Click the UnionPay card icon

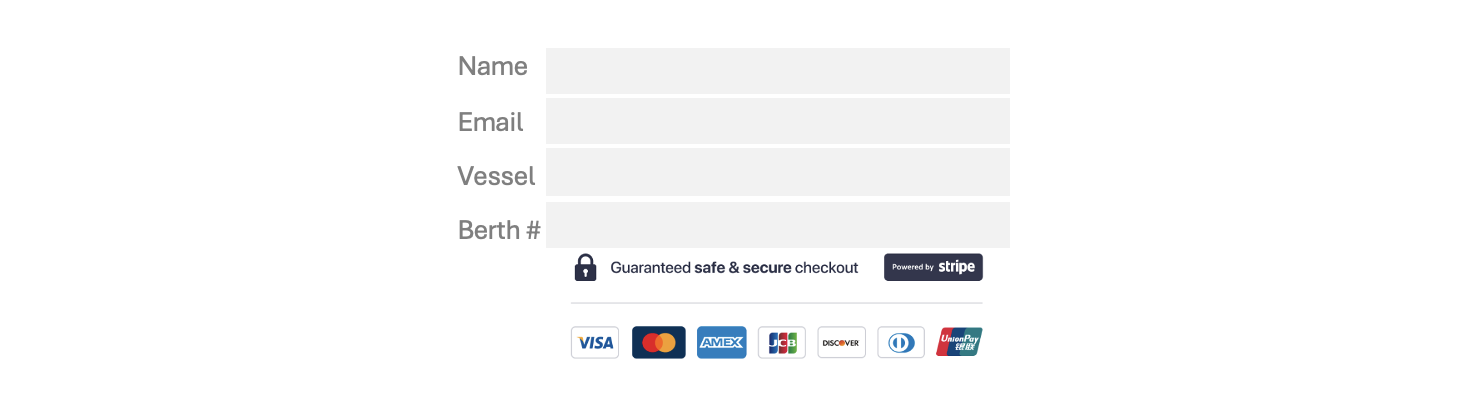tap(960, 342)
